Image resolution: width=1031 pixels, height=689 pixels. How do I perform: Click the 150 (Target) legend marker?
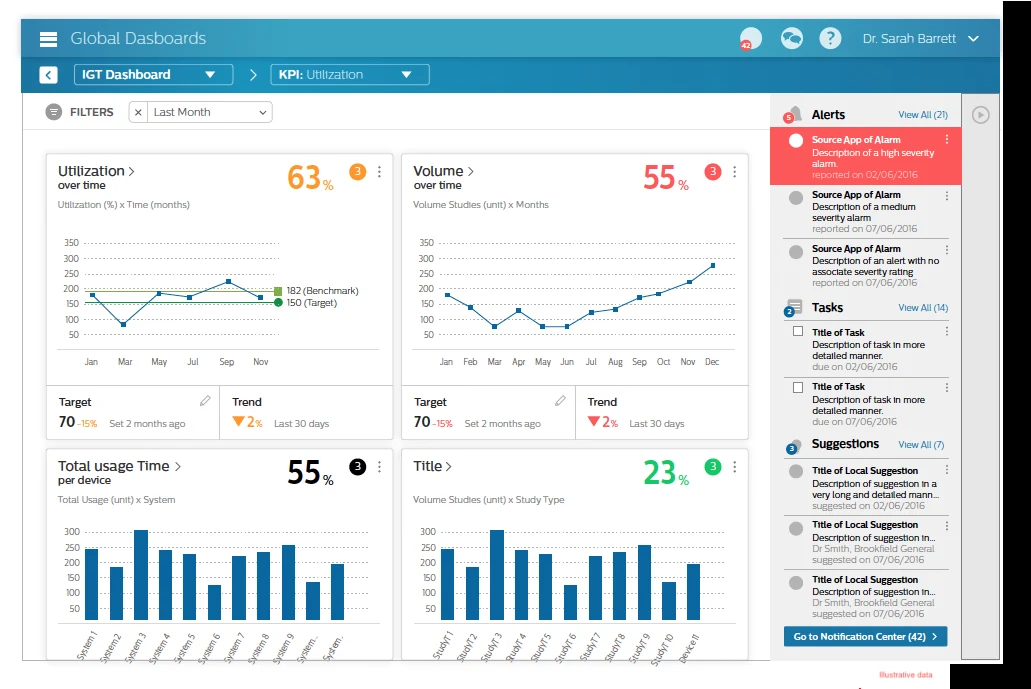[278, 302]
